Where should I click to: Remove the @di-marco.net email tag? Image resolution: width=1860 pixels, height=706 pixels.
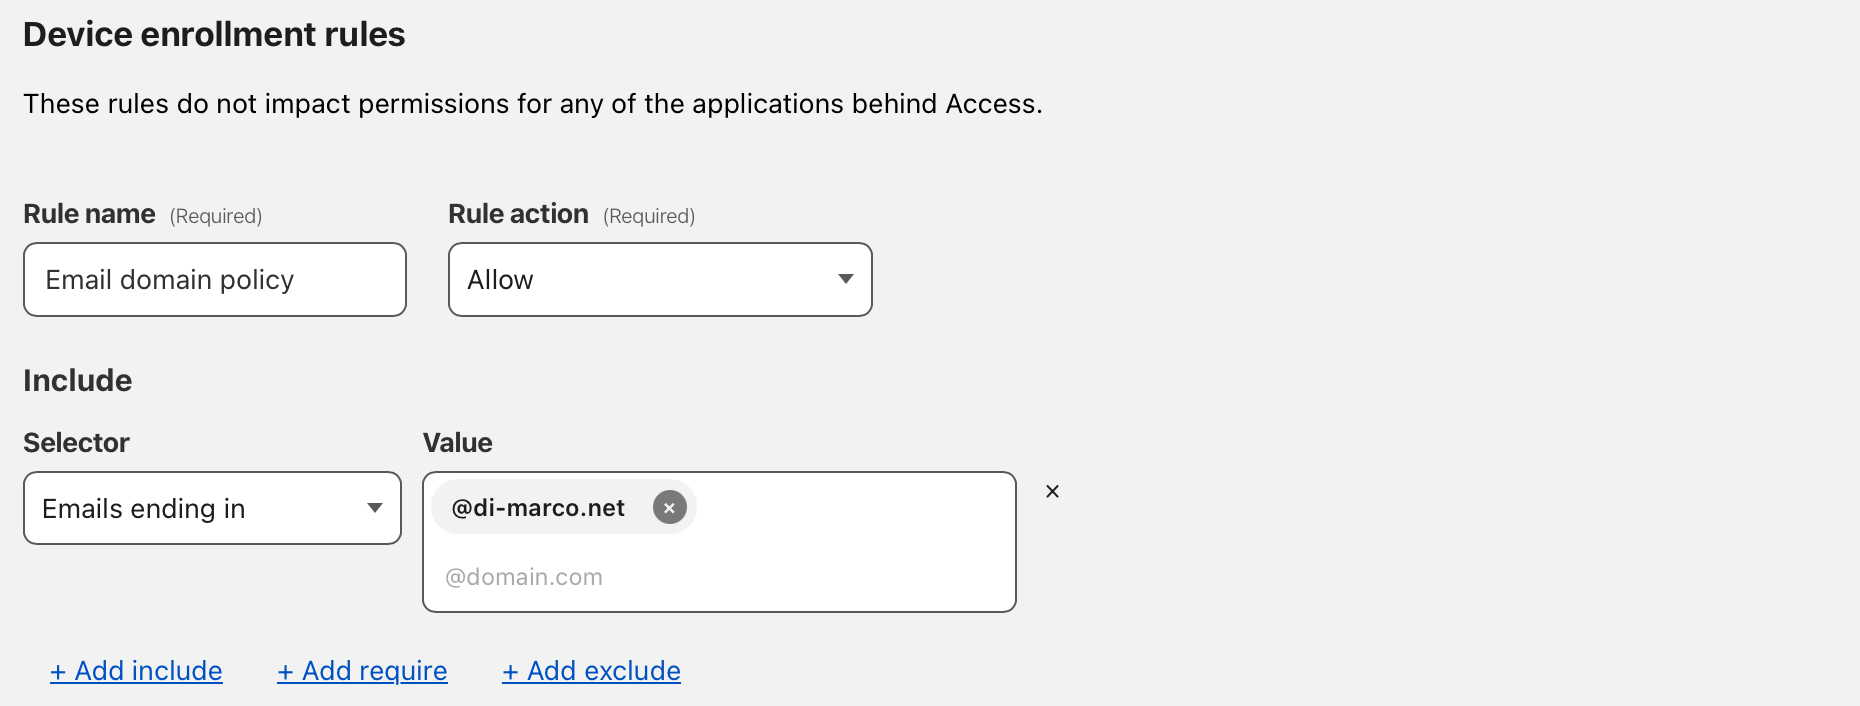[670, 507]
